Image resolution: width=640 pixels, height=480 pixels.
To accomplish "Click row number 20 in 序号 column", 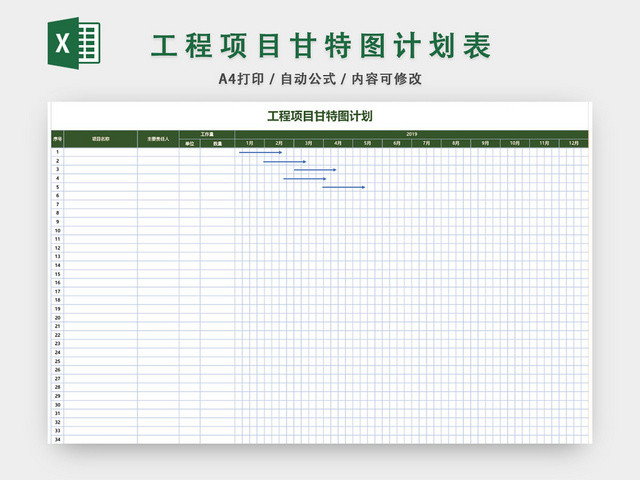I will 58,318.
